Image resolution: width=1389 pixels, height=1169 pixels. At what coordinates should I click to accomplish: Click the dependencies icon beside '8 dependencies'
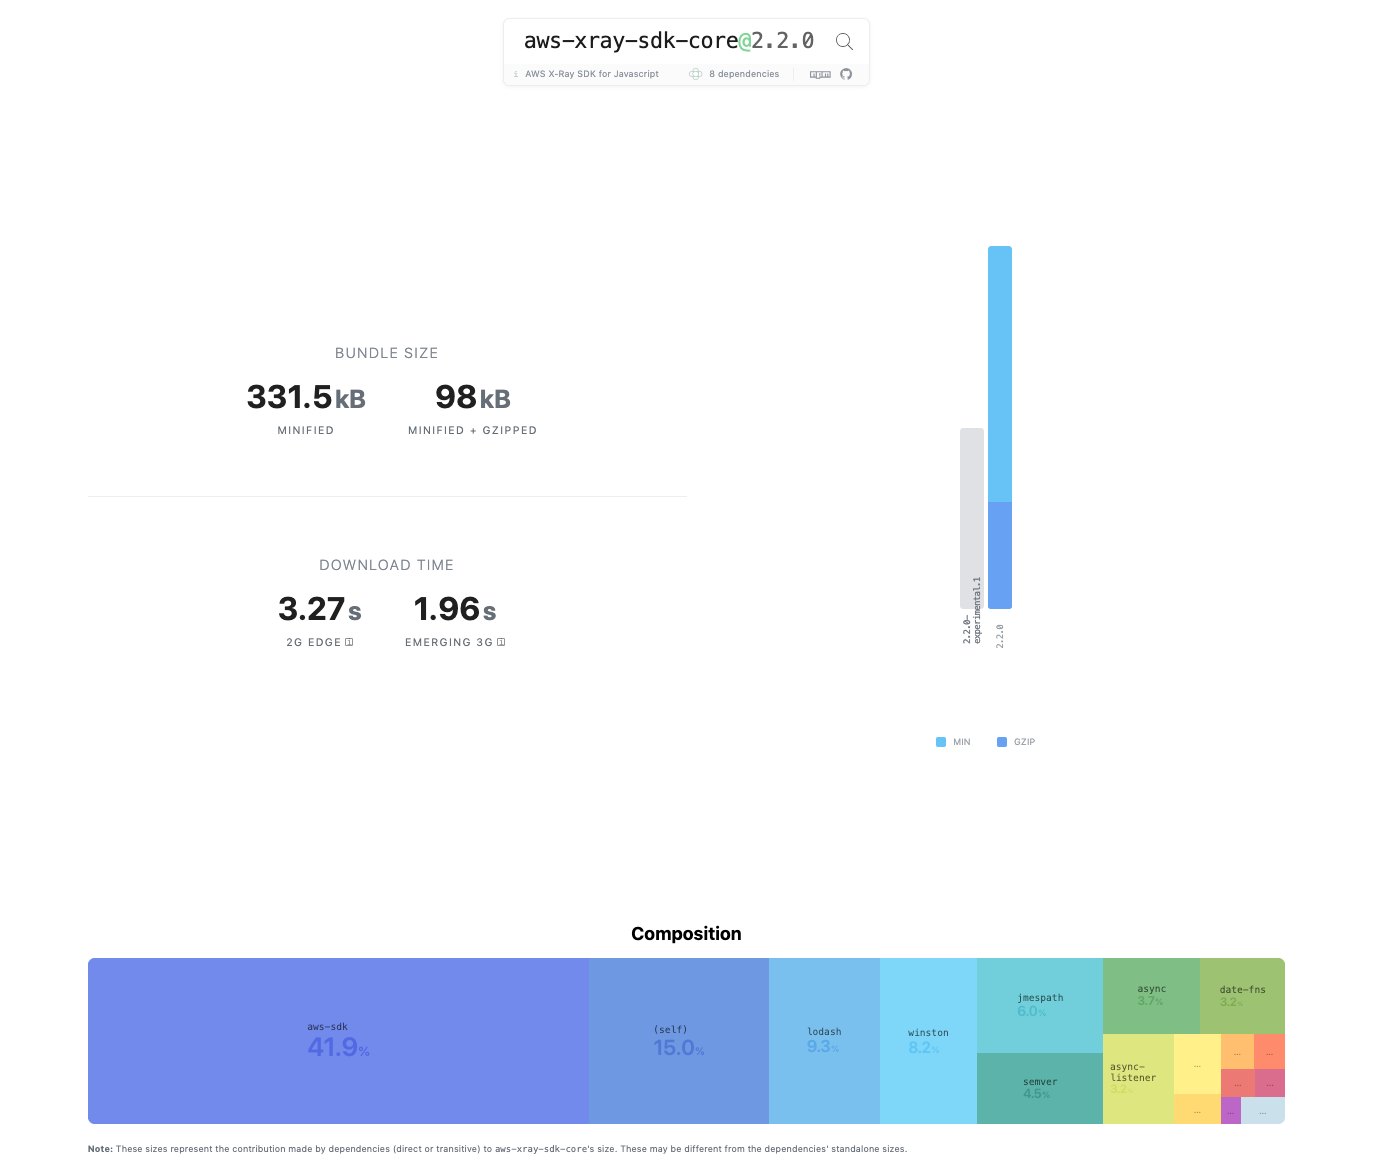[696, 74]
